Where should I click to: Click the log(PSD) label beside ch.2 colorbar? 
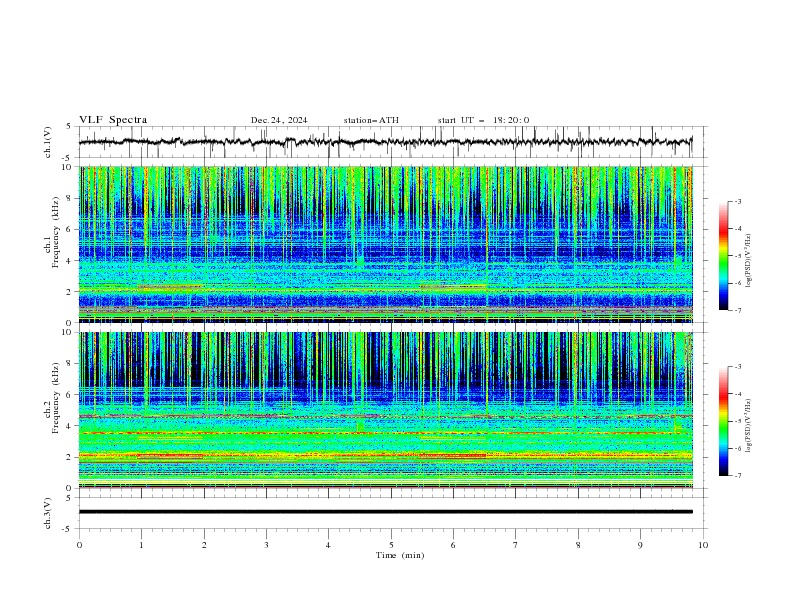(x=748, y=426)
